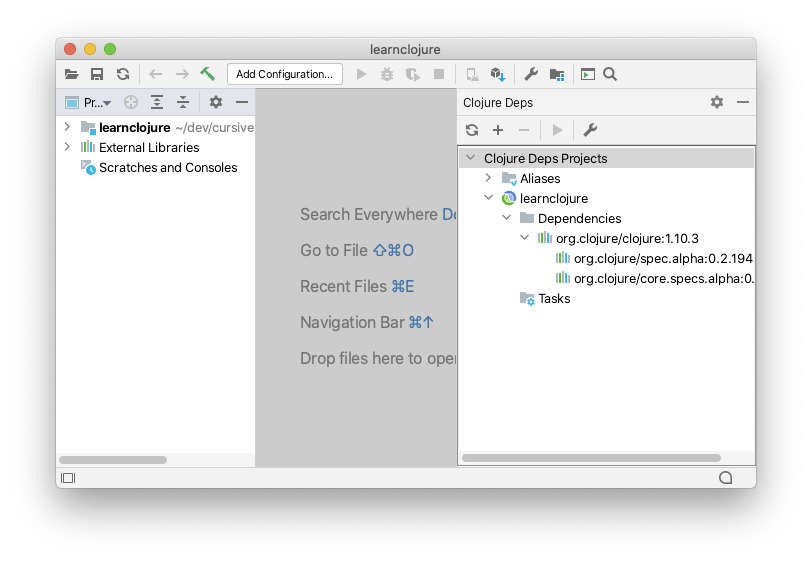
Task: Click the Run with Coverage icon
Action: (x=413, y=74)
